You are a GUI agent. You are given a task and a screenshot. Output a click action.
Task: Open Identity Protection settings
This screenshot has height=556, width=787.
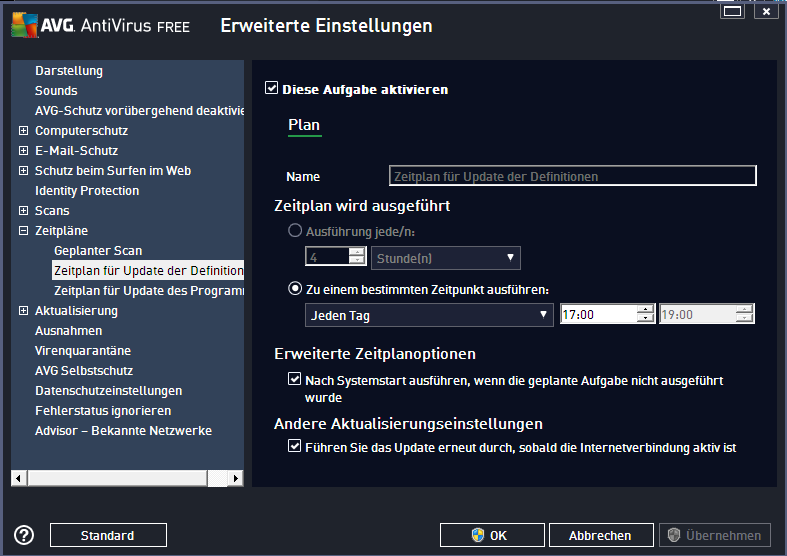click(87, 191)
